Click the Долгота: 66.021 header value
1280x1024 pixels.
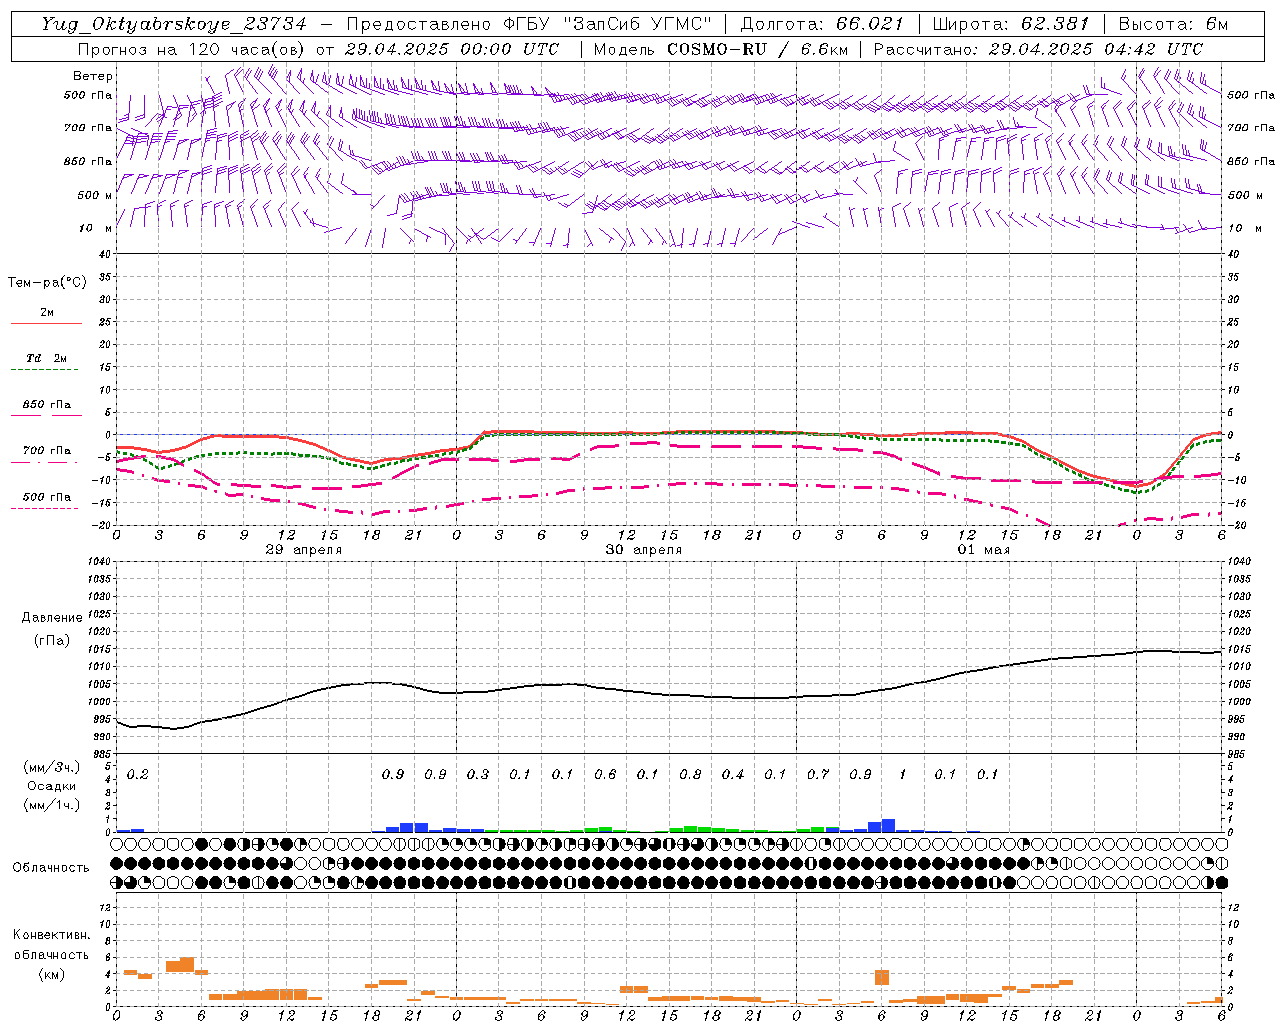[822, 24]
